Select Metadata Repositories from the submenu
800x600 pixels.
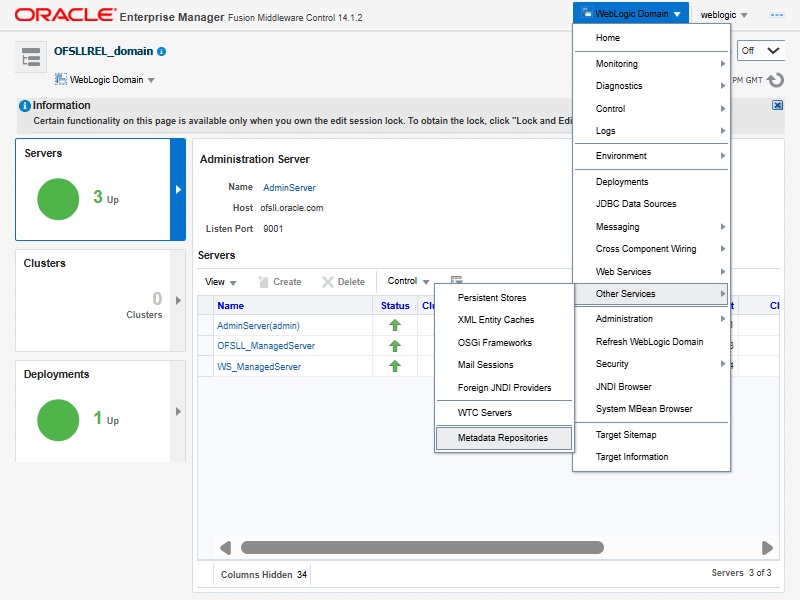point(503,438)
